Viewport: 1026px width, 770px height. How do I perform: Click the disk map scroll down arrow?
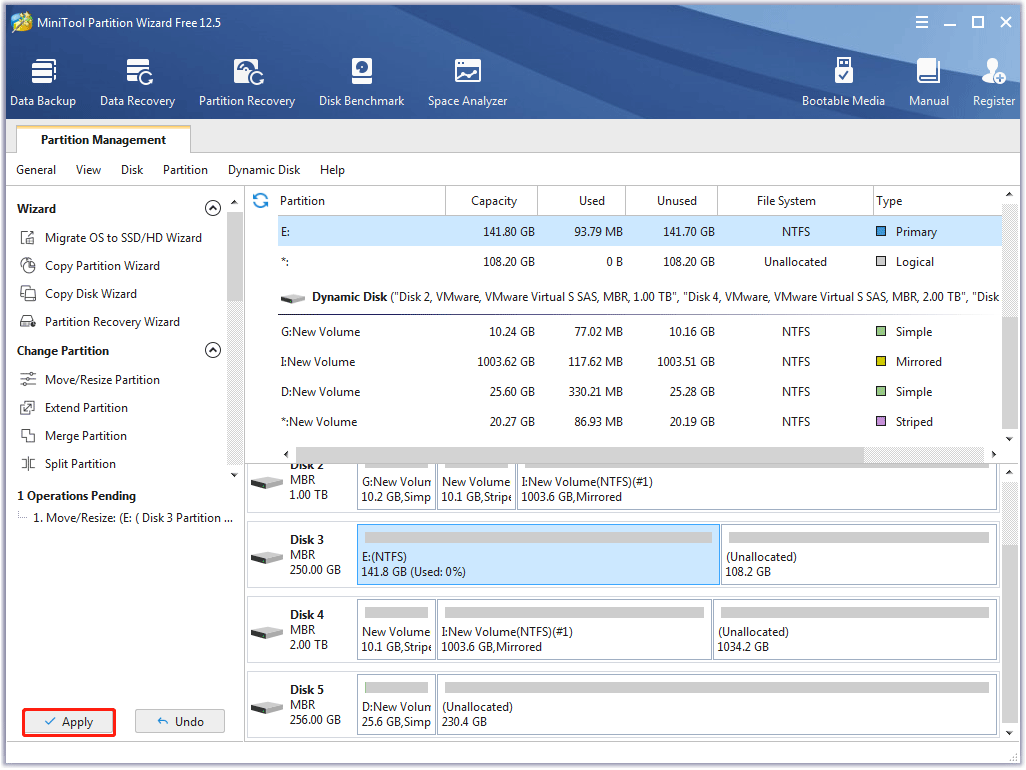pyautogui.click(x=1010, y=733)
